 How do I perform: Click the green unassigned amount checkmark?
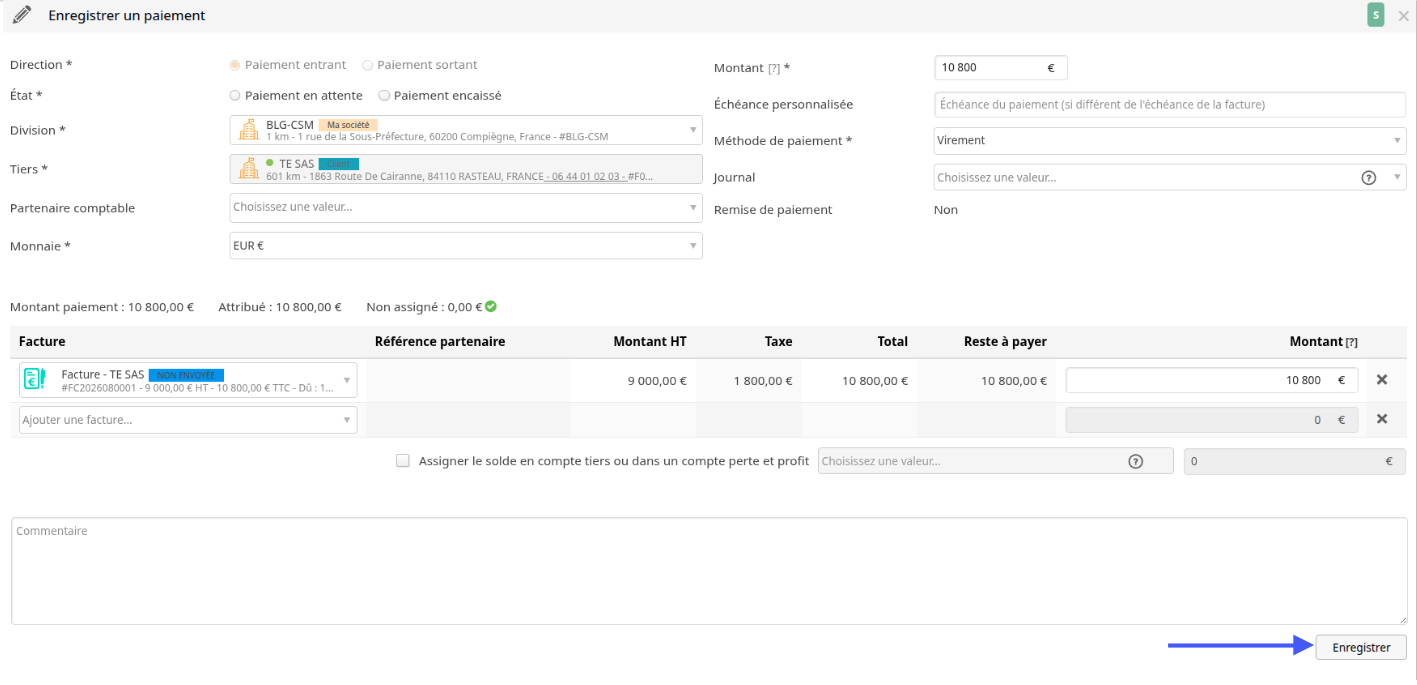(491, 307)
